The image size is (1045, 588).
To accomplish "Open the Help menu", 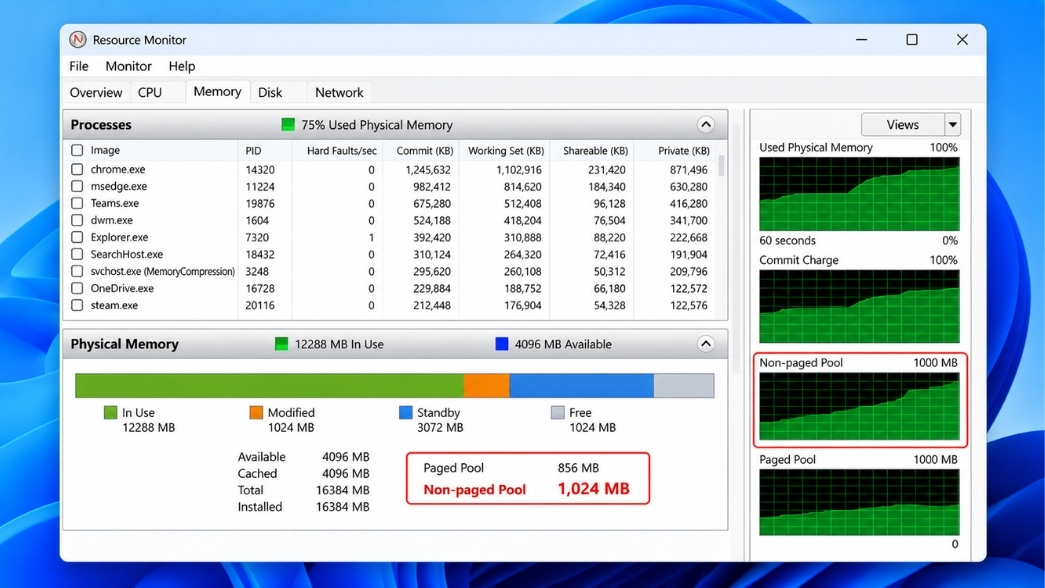I will (182, 66).
